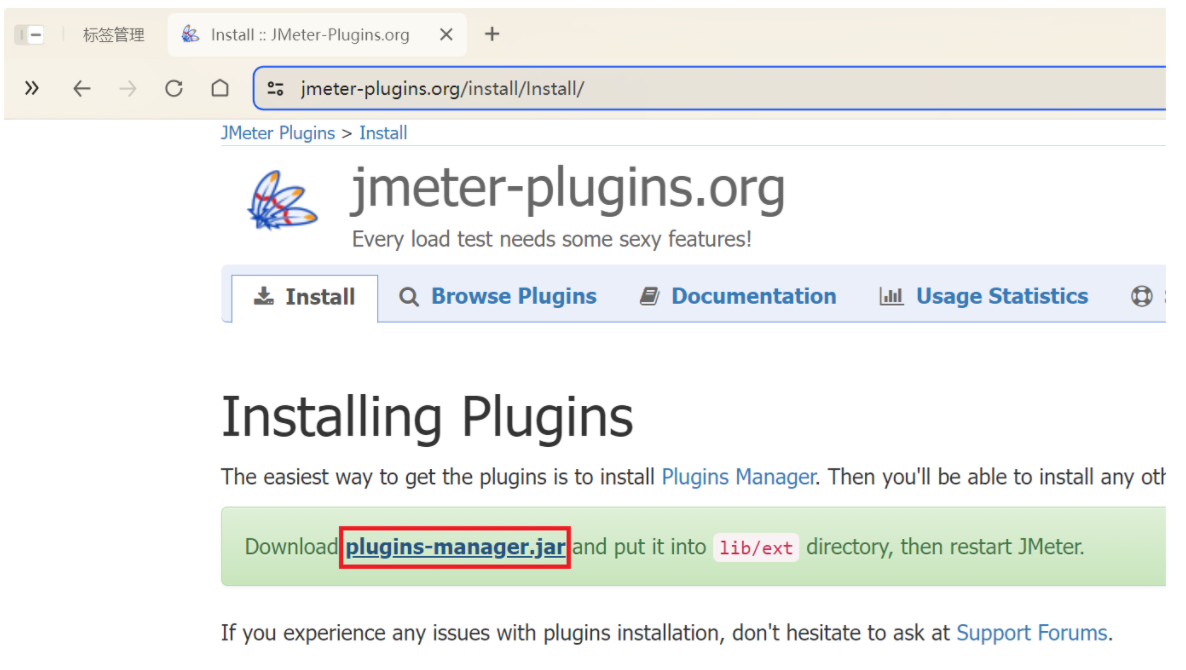Click tagline 'Every load test needs some sexy features!'
Image resolution: width=1186 pixels, height=670 pixels.
[x=551, y=240]
